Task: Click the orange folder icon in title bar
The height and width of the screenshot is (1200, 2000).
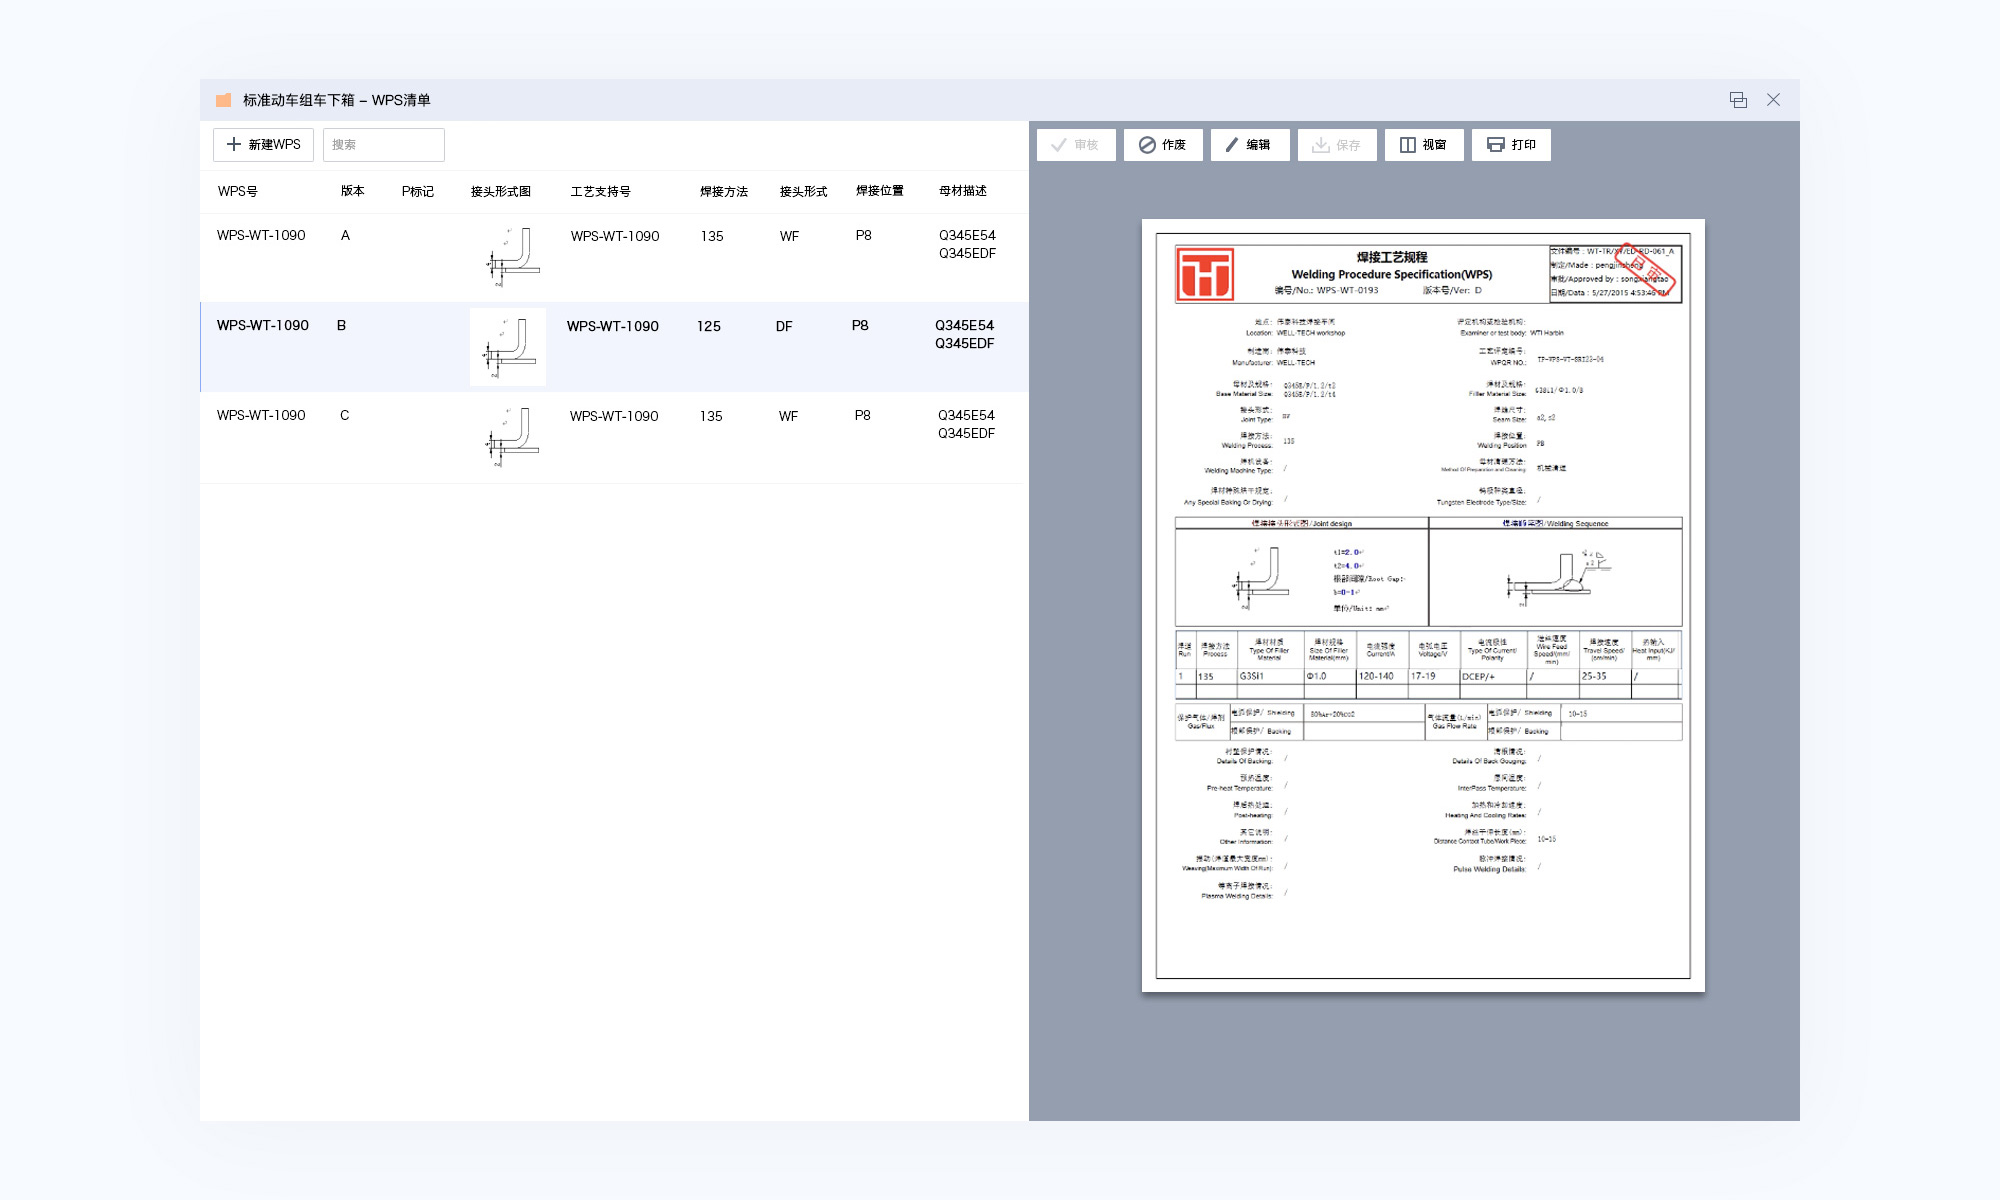Action: (224, 100)
